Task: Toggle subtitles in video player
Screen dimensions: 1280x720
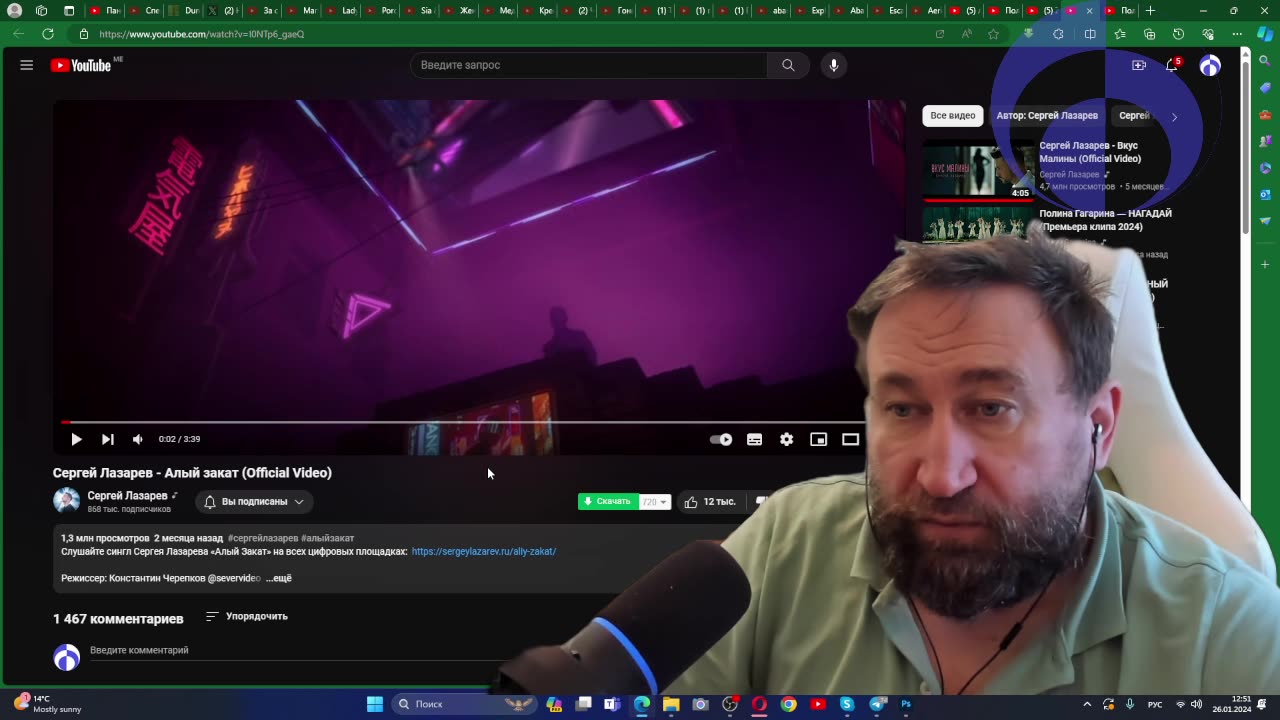Action: [755, 439]
